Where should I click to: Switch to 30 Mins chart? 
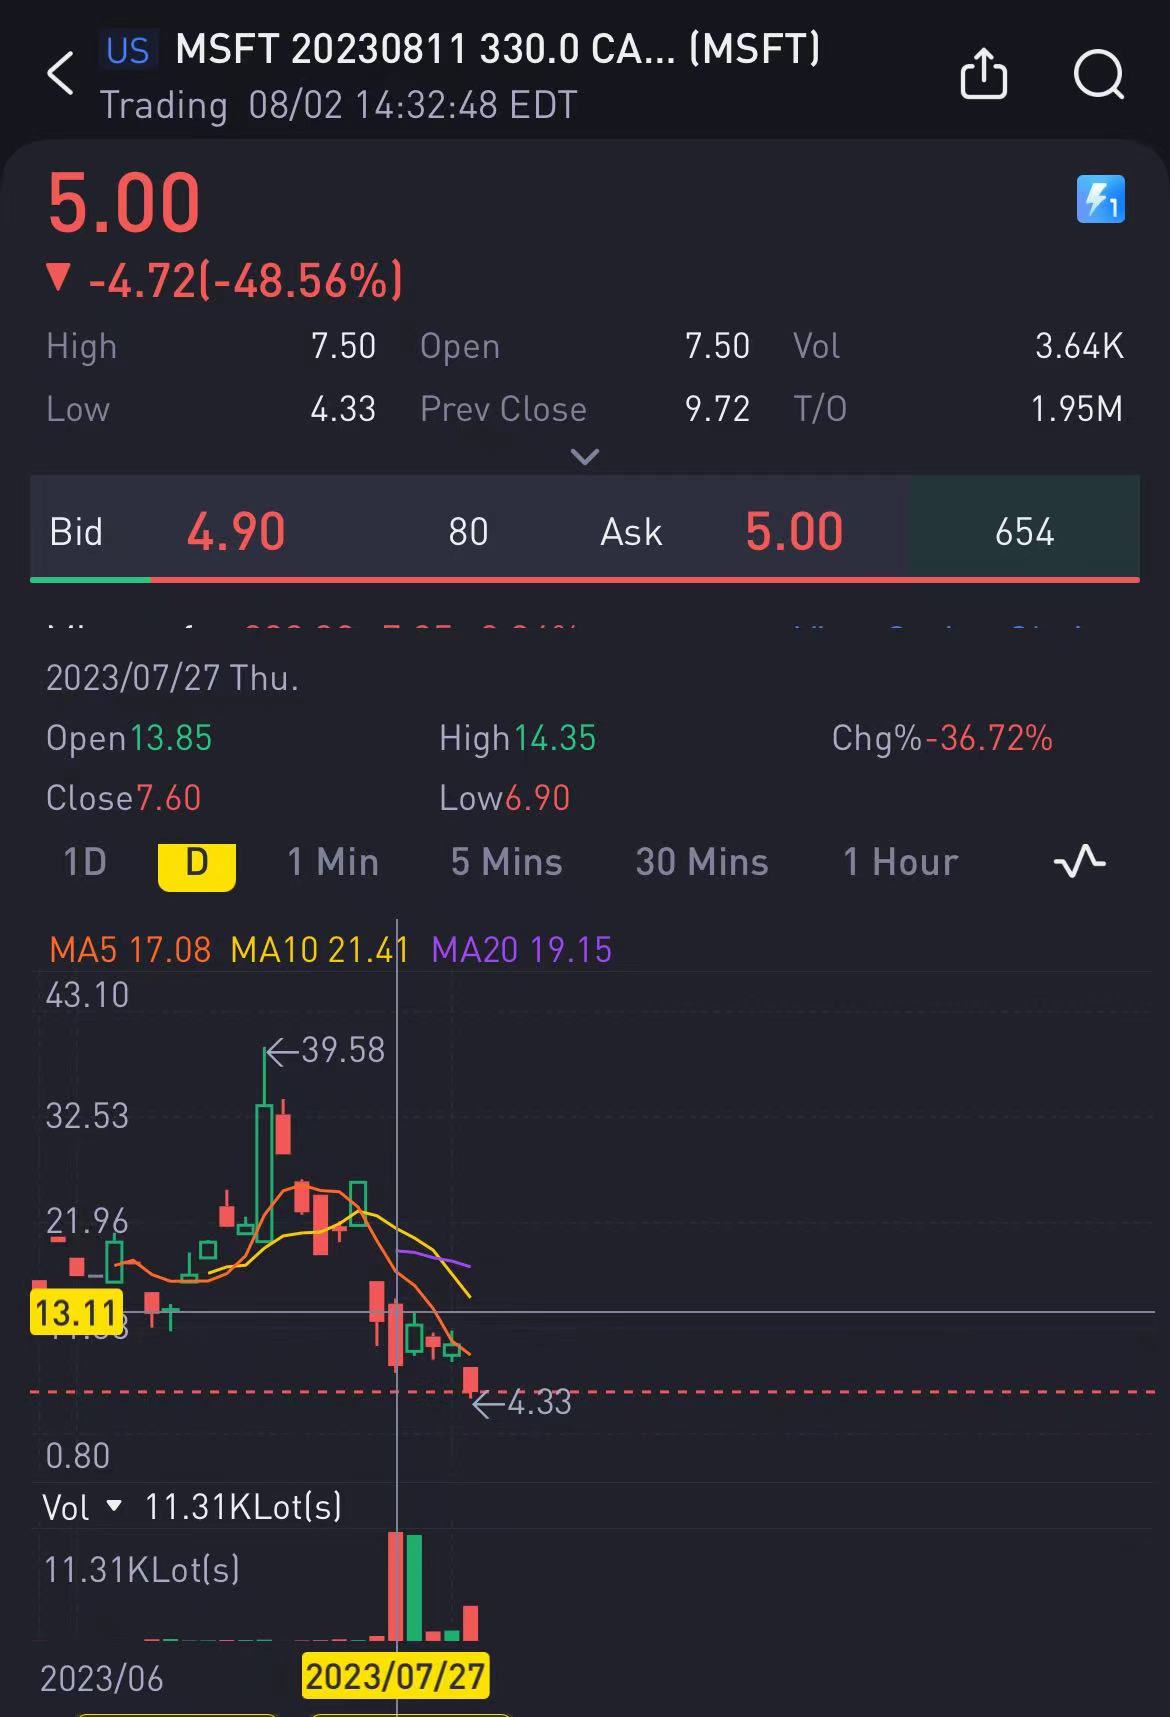(702, 862)
